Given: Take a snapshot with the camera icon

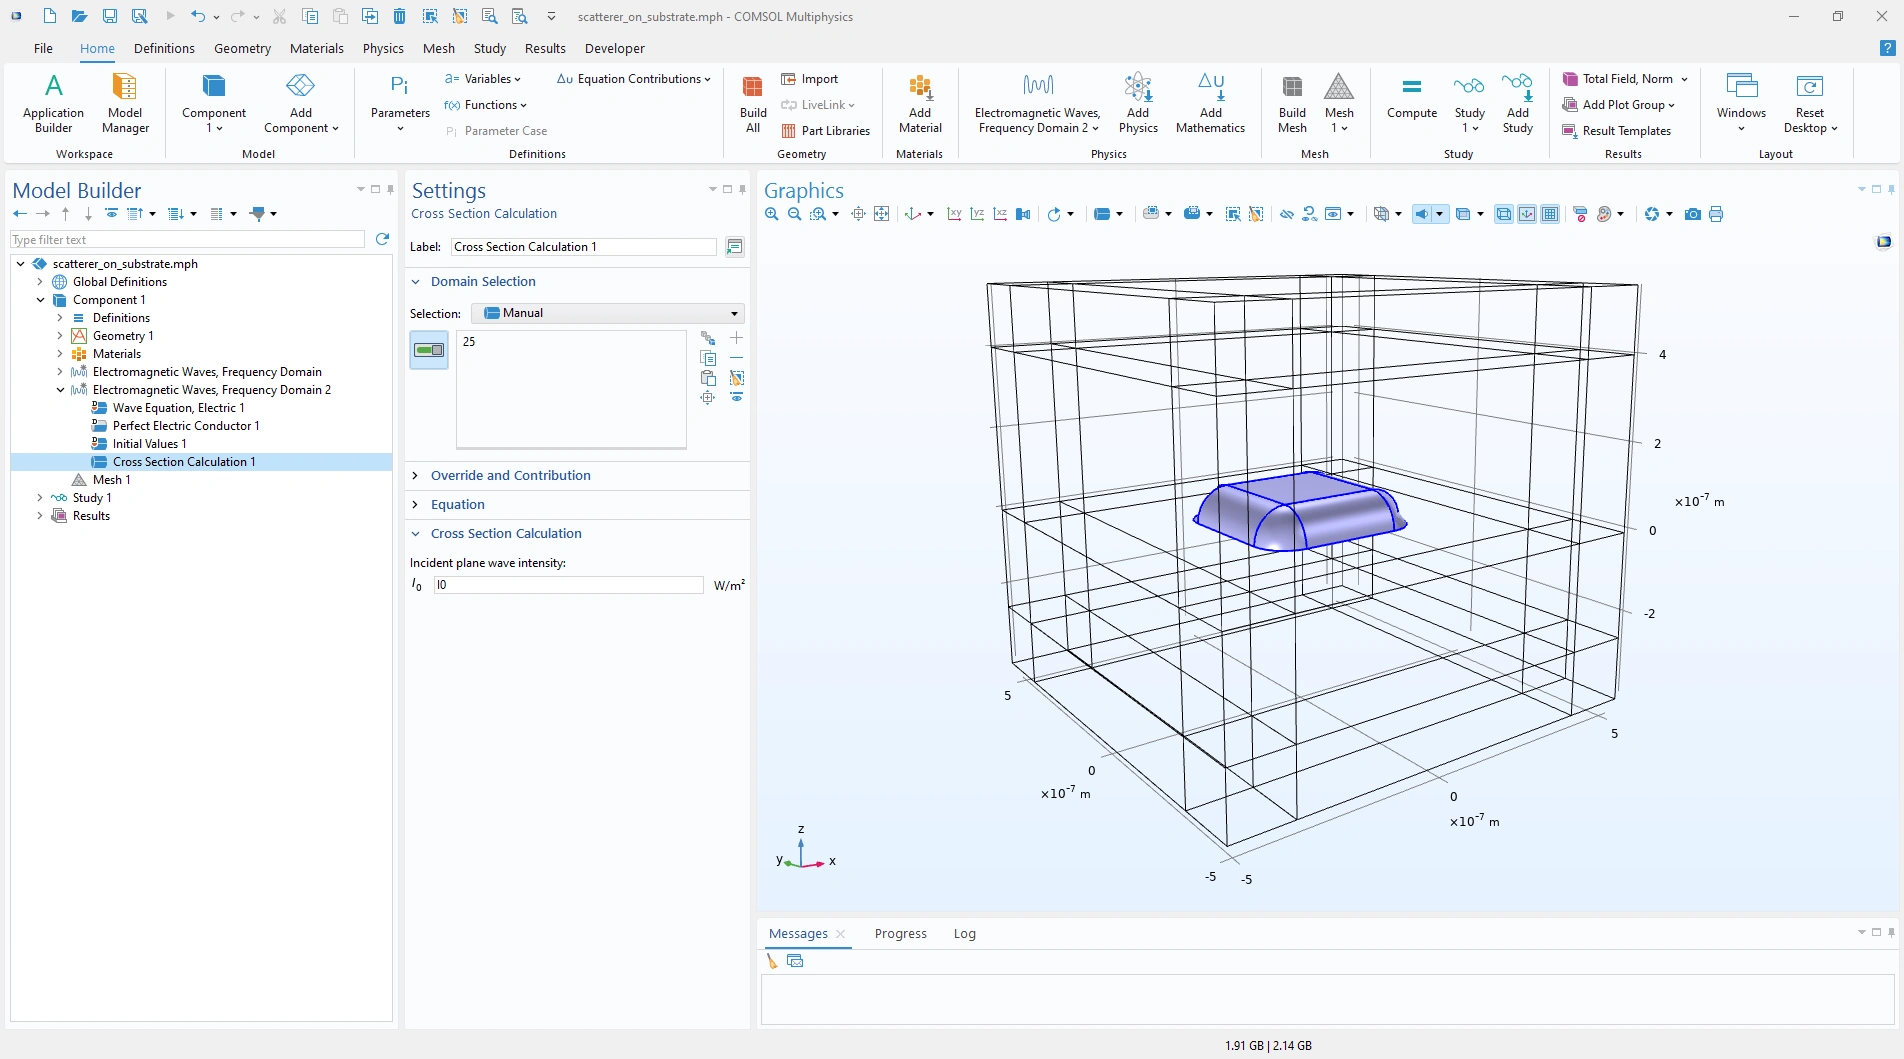Looking at the screenshot, I should click(x=1692, y=214).
